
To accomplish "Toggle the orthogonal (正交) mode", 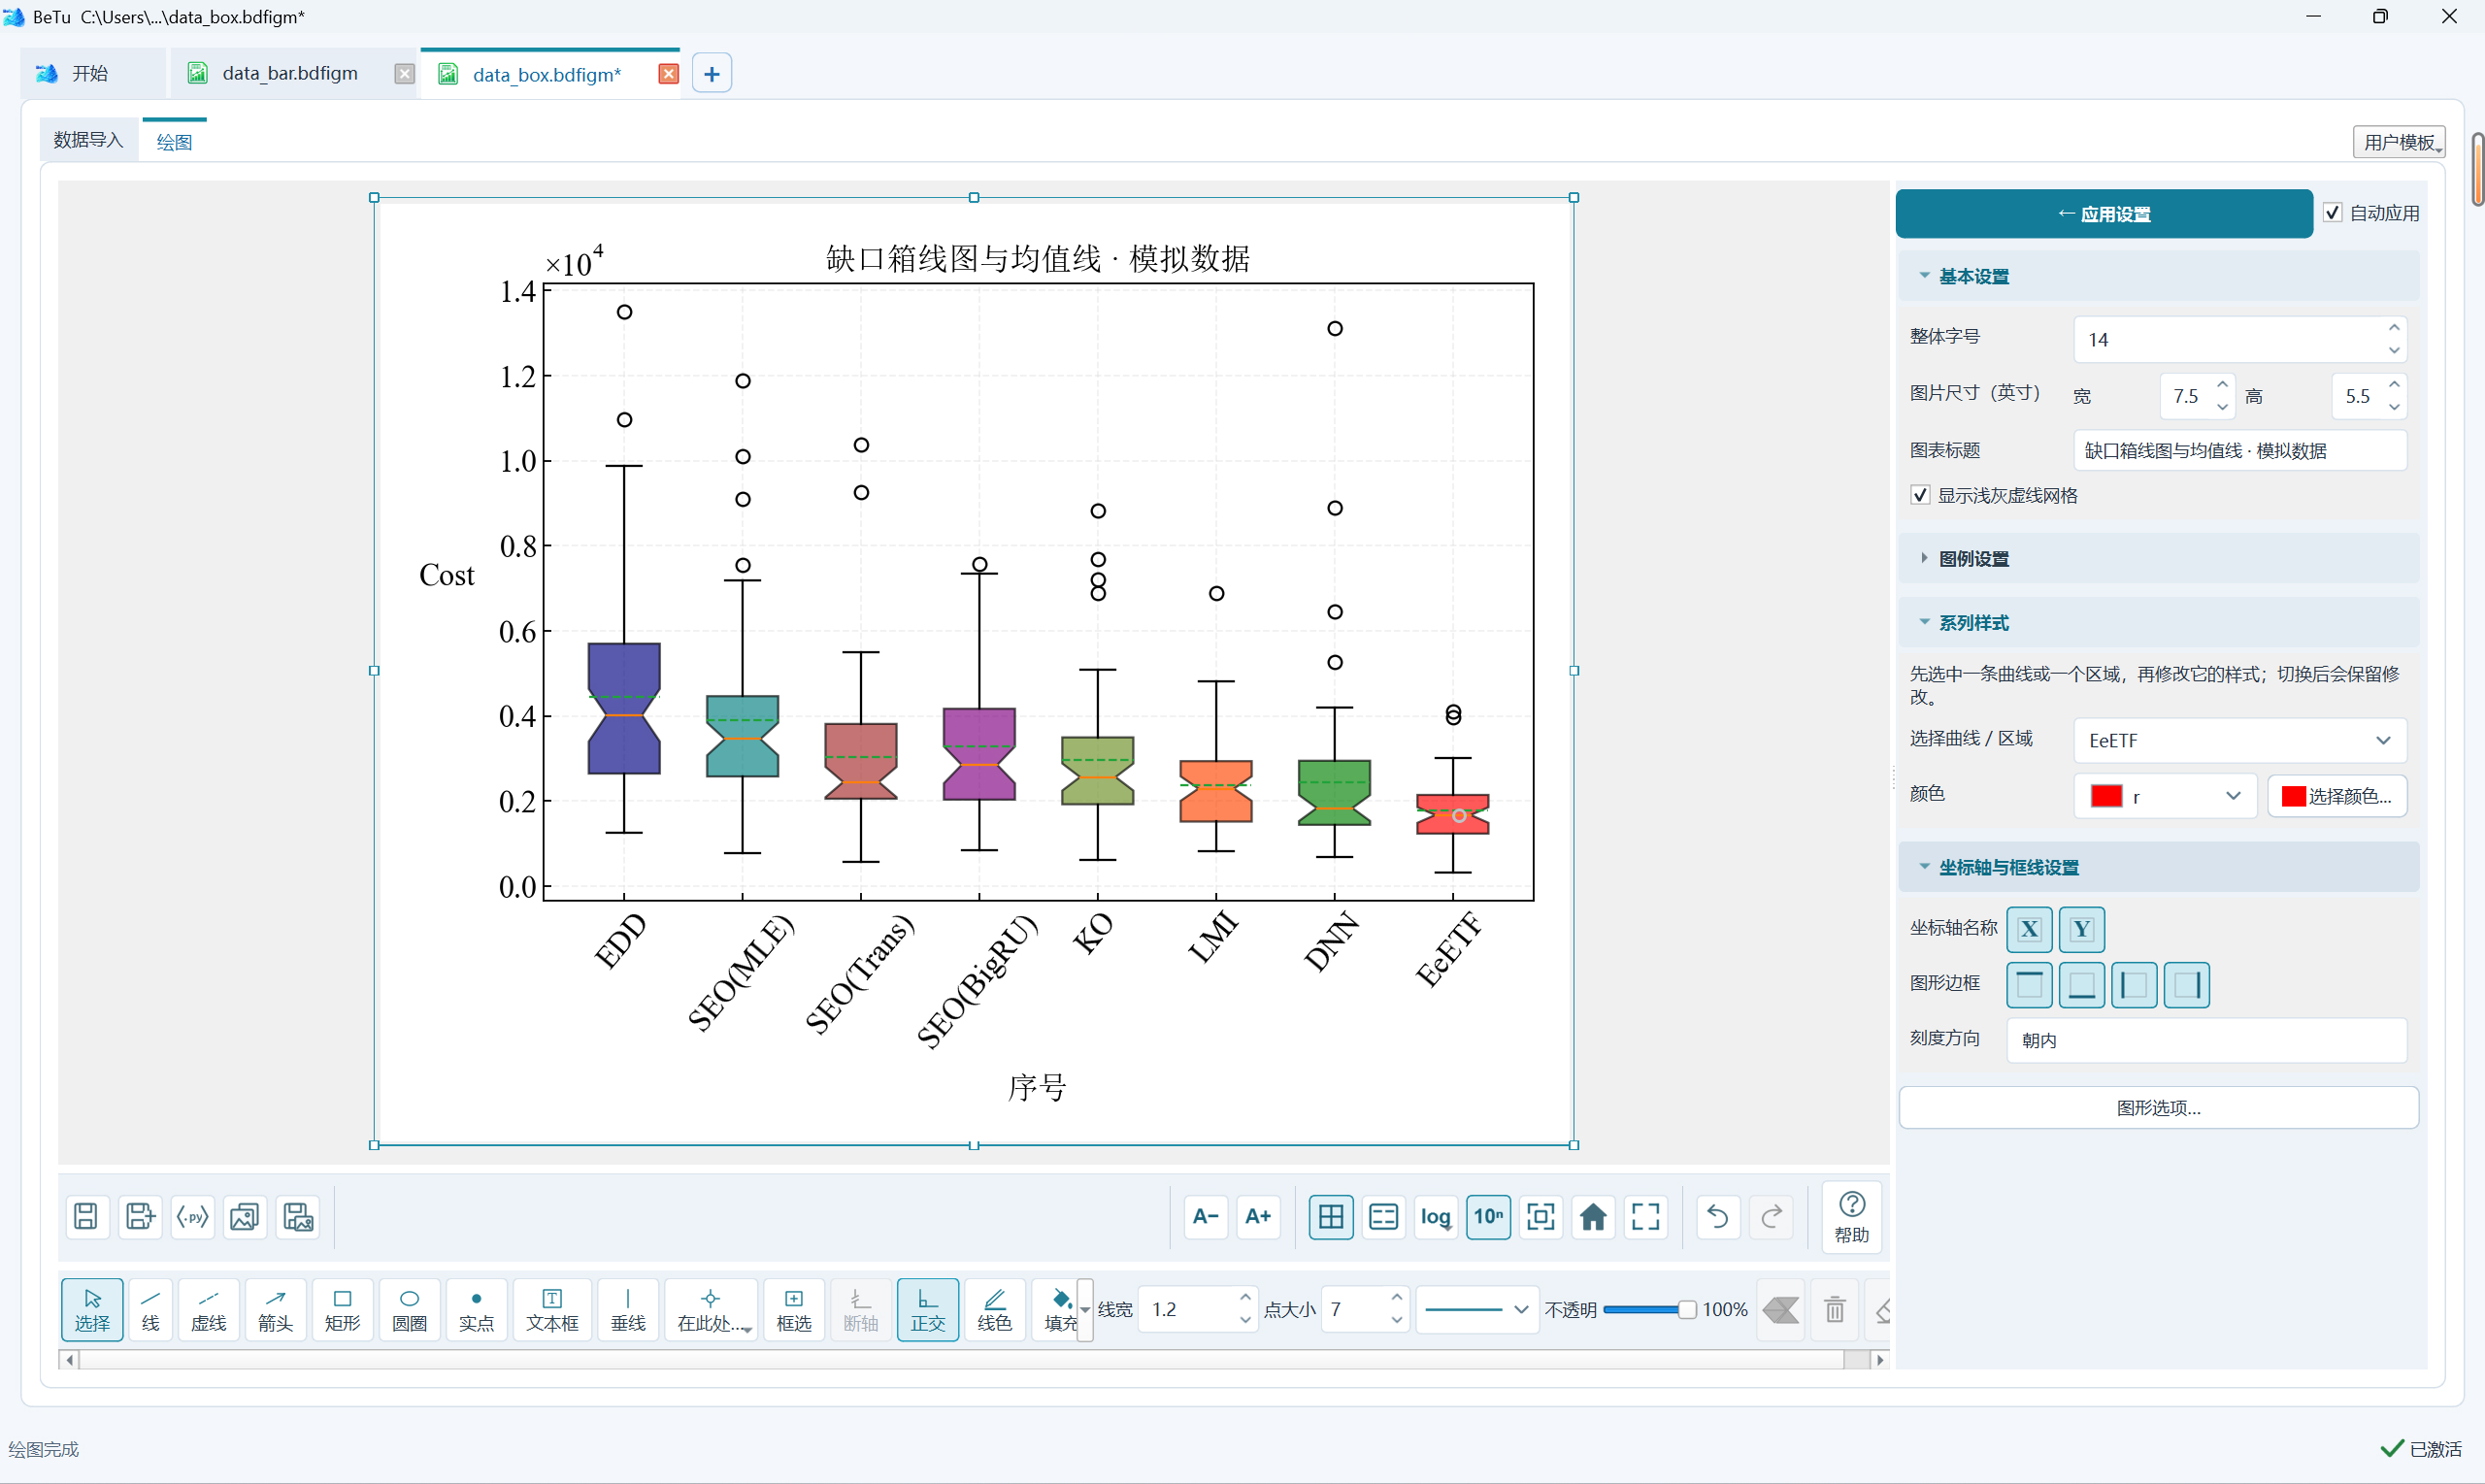I will [927, 1309].
